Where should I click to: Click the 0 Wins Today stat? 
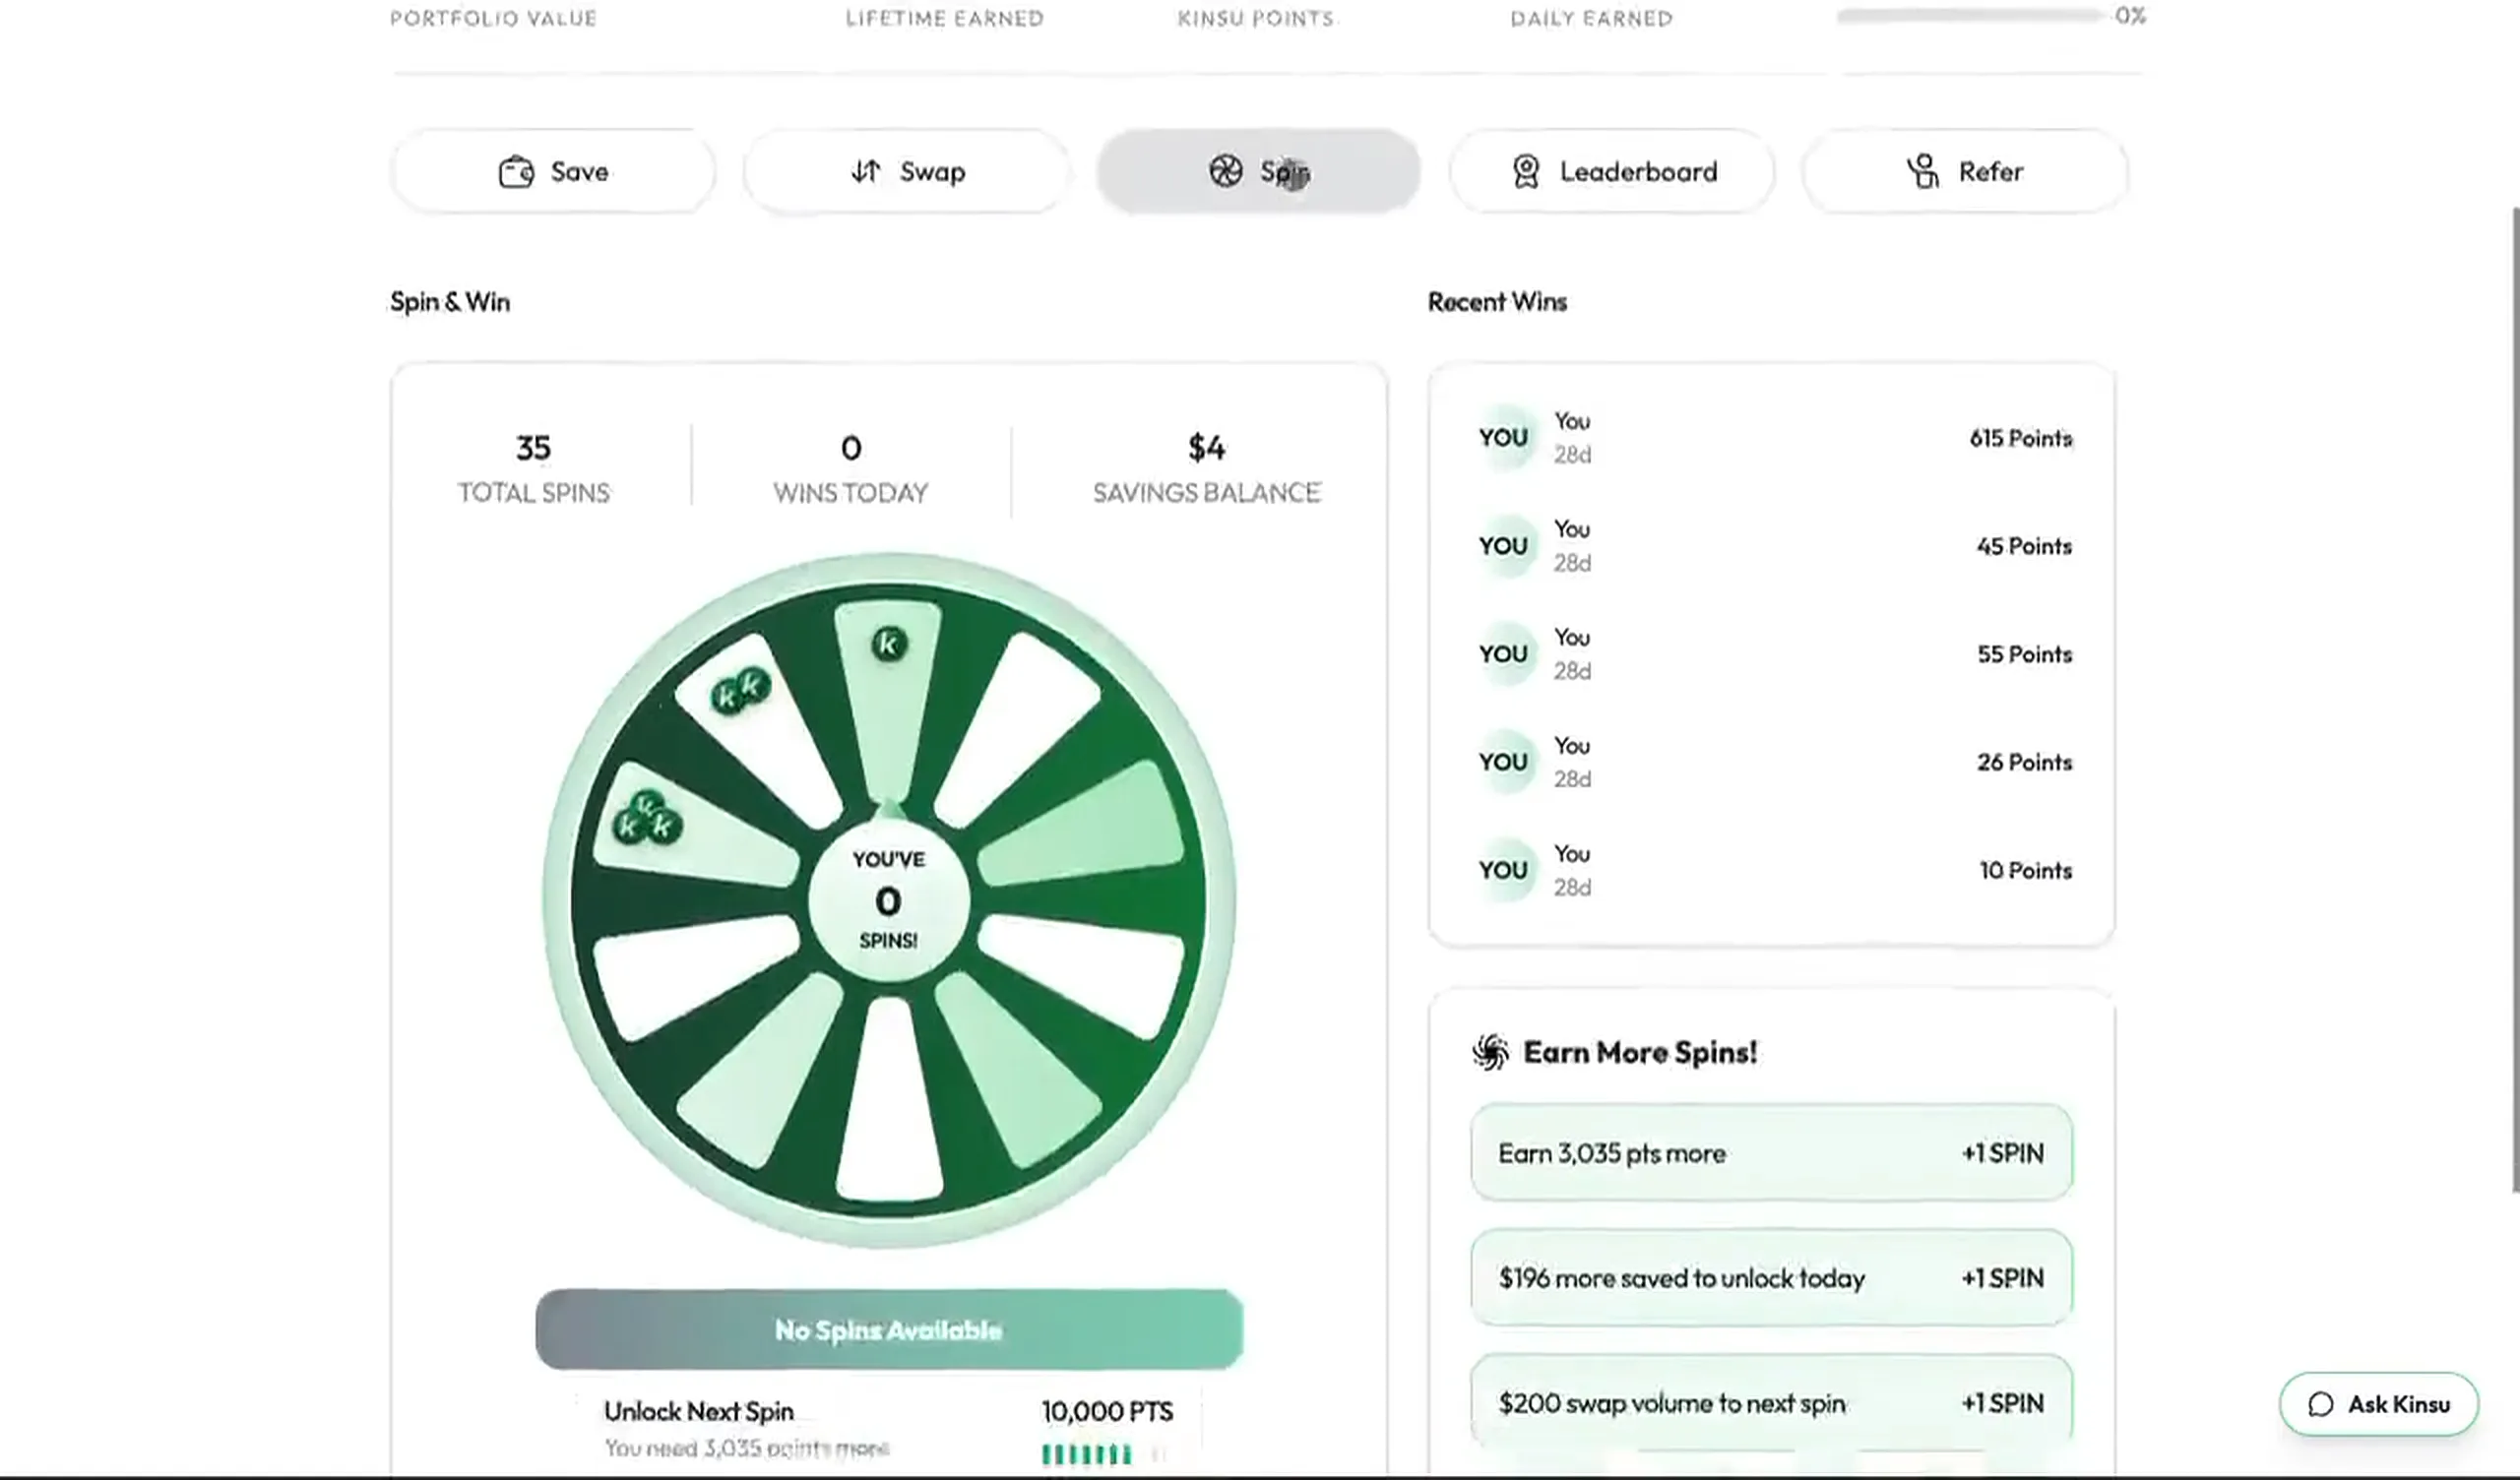[851, 468]
